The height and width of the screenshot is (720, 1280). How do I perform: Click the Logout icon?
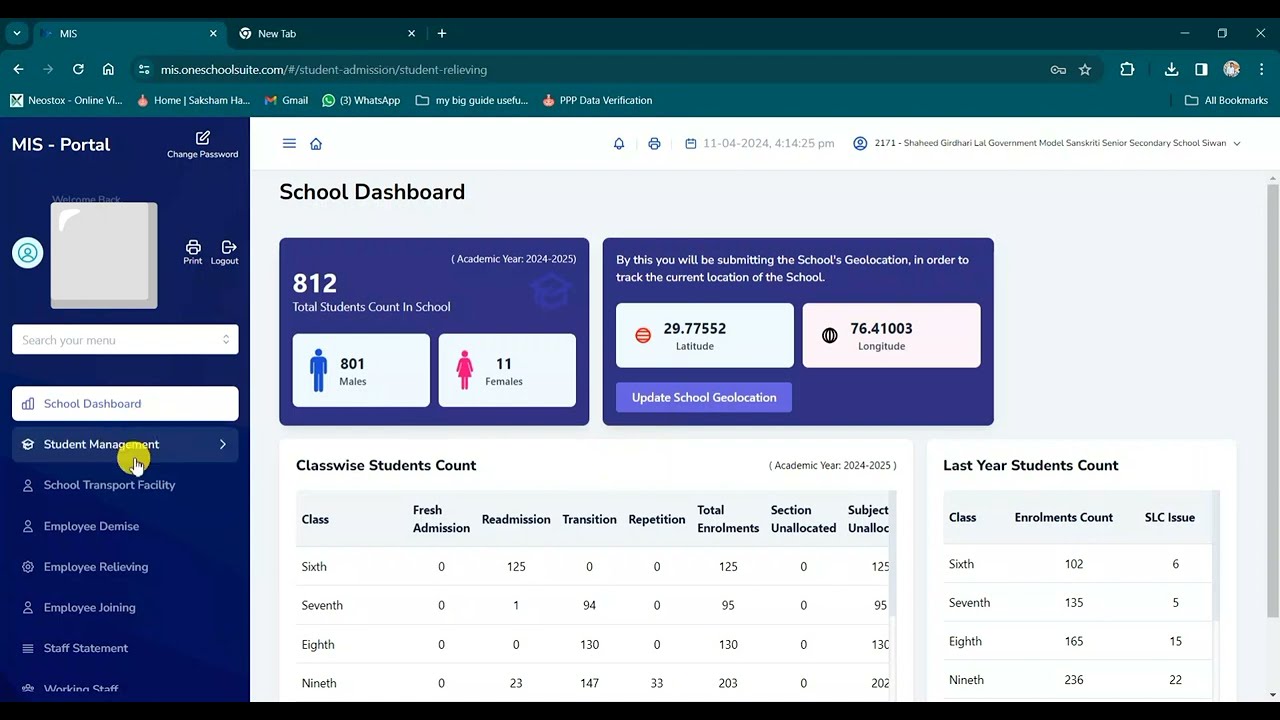[225, 252]
